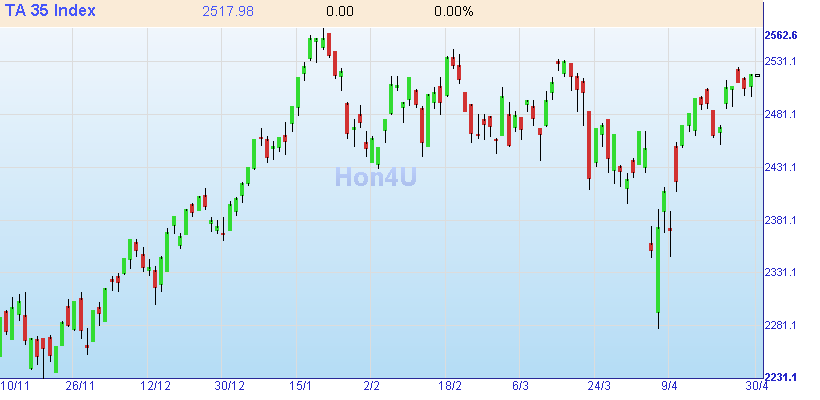
Task: Click the 0.00 change value
Action: pos(340,12)
